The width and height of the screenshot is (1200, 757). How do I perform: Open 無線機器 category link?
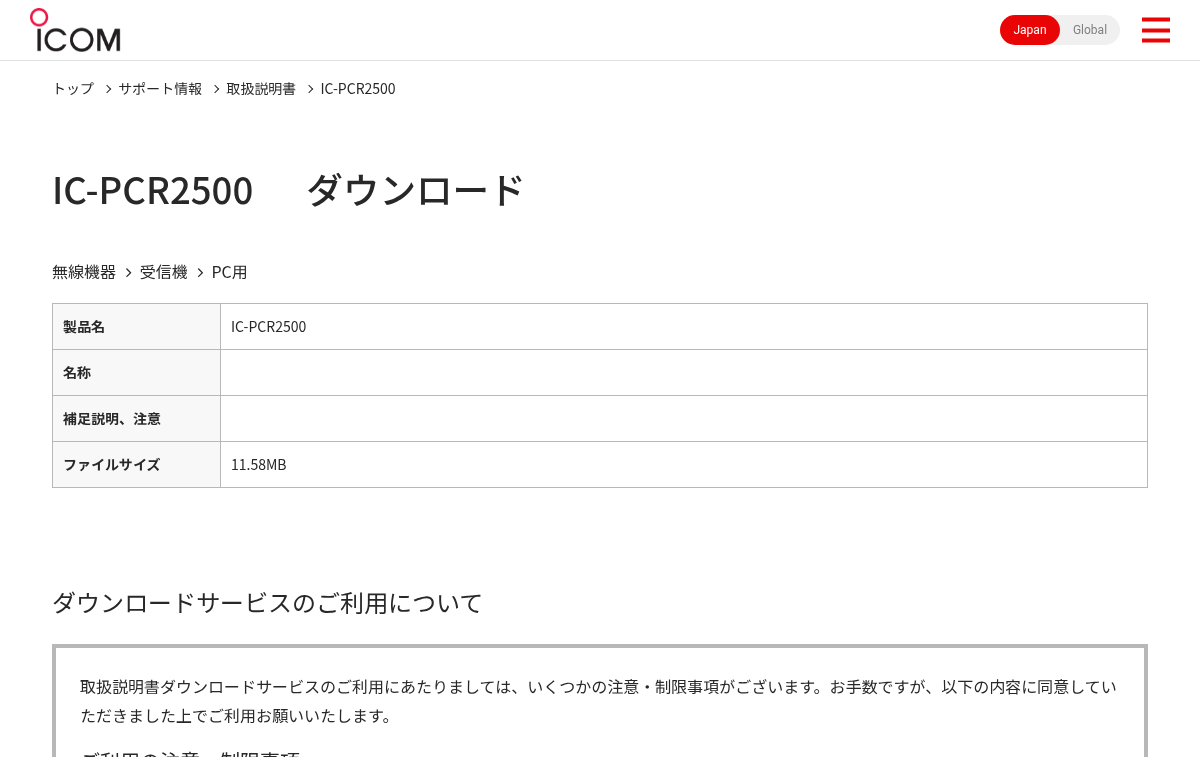[x=84, y=272]
